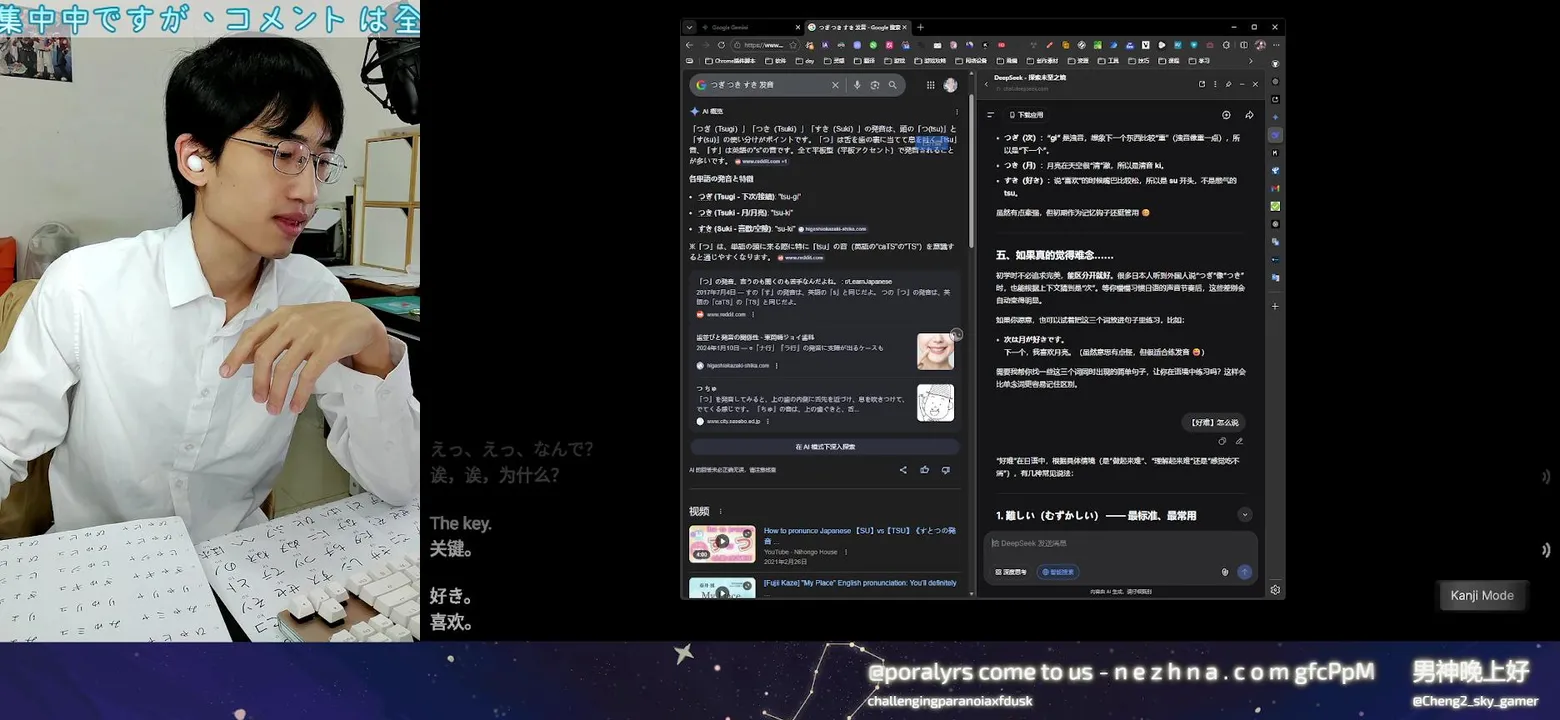The height and width of the screenshot is (720, 1560).
Task: Open the browser three-dot settings menu
Action: tap(1275, 45)
